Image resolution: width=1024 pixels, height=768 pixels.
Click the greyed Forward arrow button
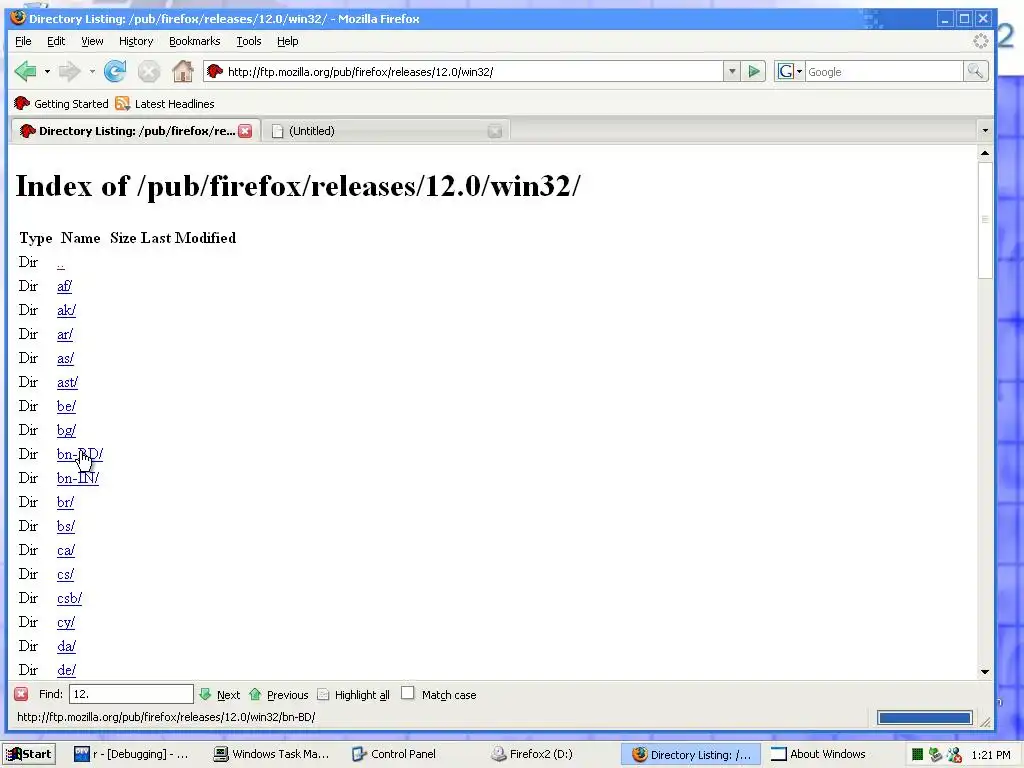click(69, 71)
